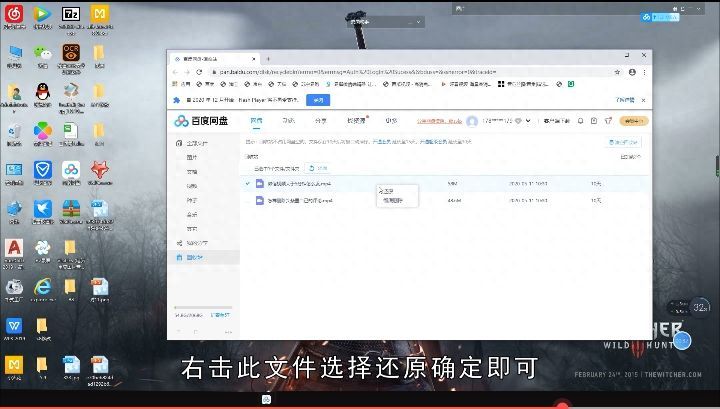Open the OCR software desktop icon
This screenshot has width=720, height=409.
(71, 53)
